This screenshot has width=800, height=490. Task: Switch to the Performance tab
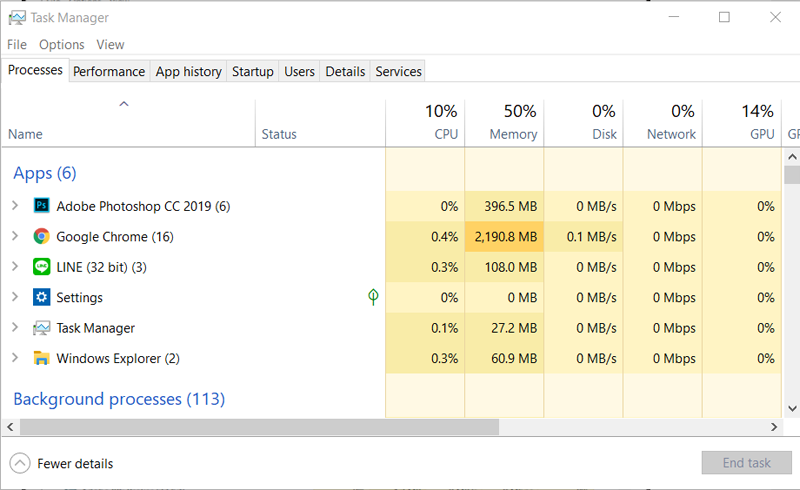click(x=109, y=71)
